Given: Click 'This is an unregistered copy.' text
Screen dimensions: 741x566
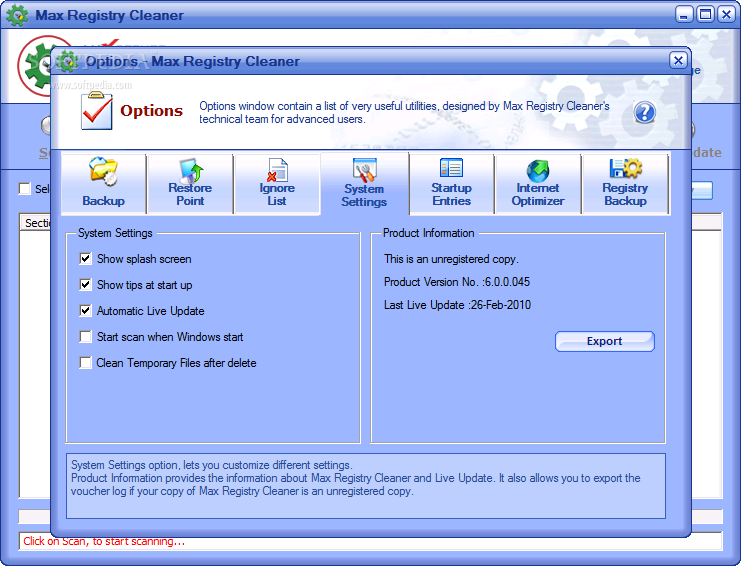Looking at the screenshot, I should [x=451, y=259].
